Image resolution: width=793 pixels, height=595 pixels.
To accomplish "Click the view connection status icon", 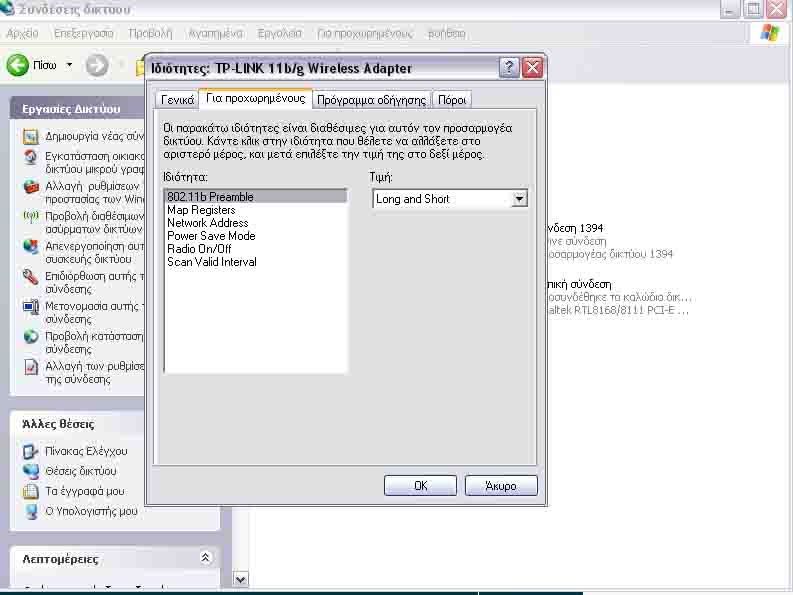I will tap(30, 336).
